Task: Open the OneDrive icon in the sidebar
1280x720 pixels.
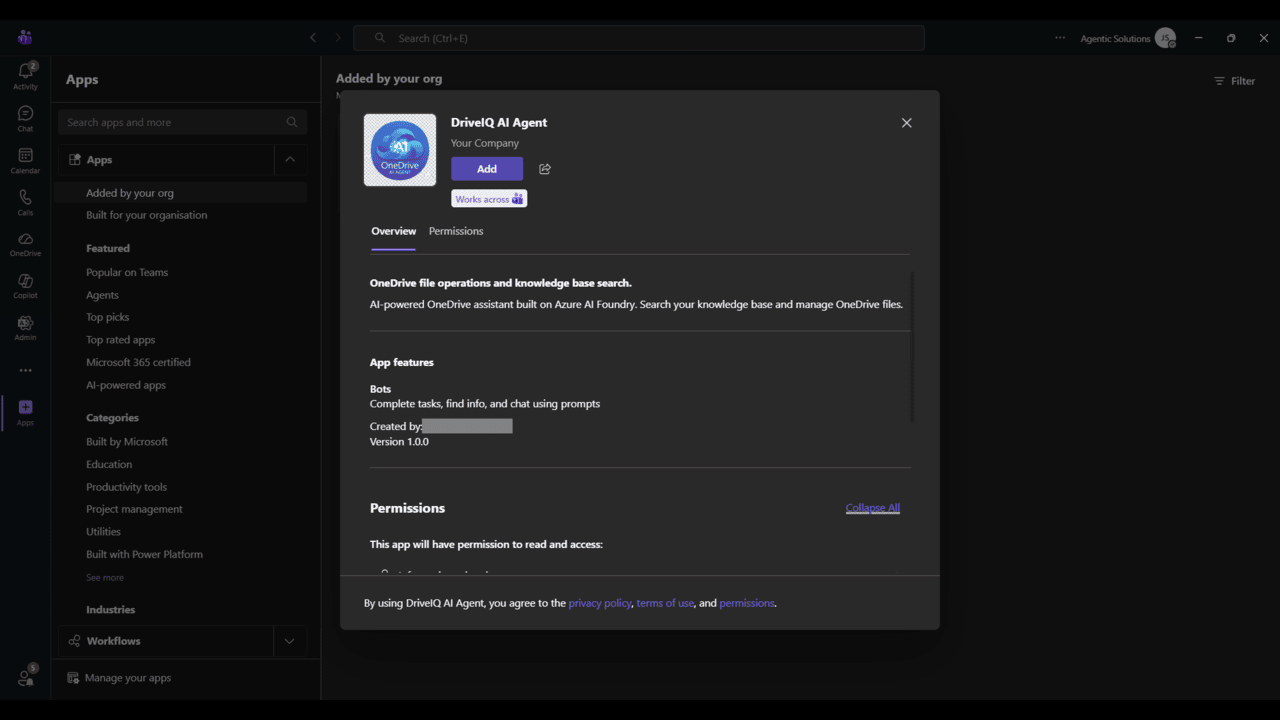Action: tap(25, 244)
